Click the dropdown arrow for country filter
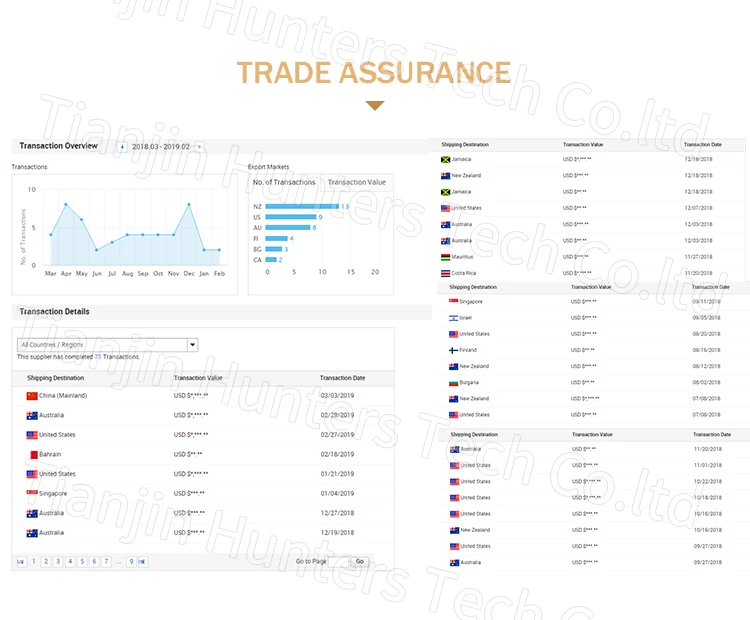This screenshot has width=750, height=620. pyautogui.click(x=192, y=345)
